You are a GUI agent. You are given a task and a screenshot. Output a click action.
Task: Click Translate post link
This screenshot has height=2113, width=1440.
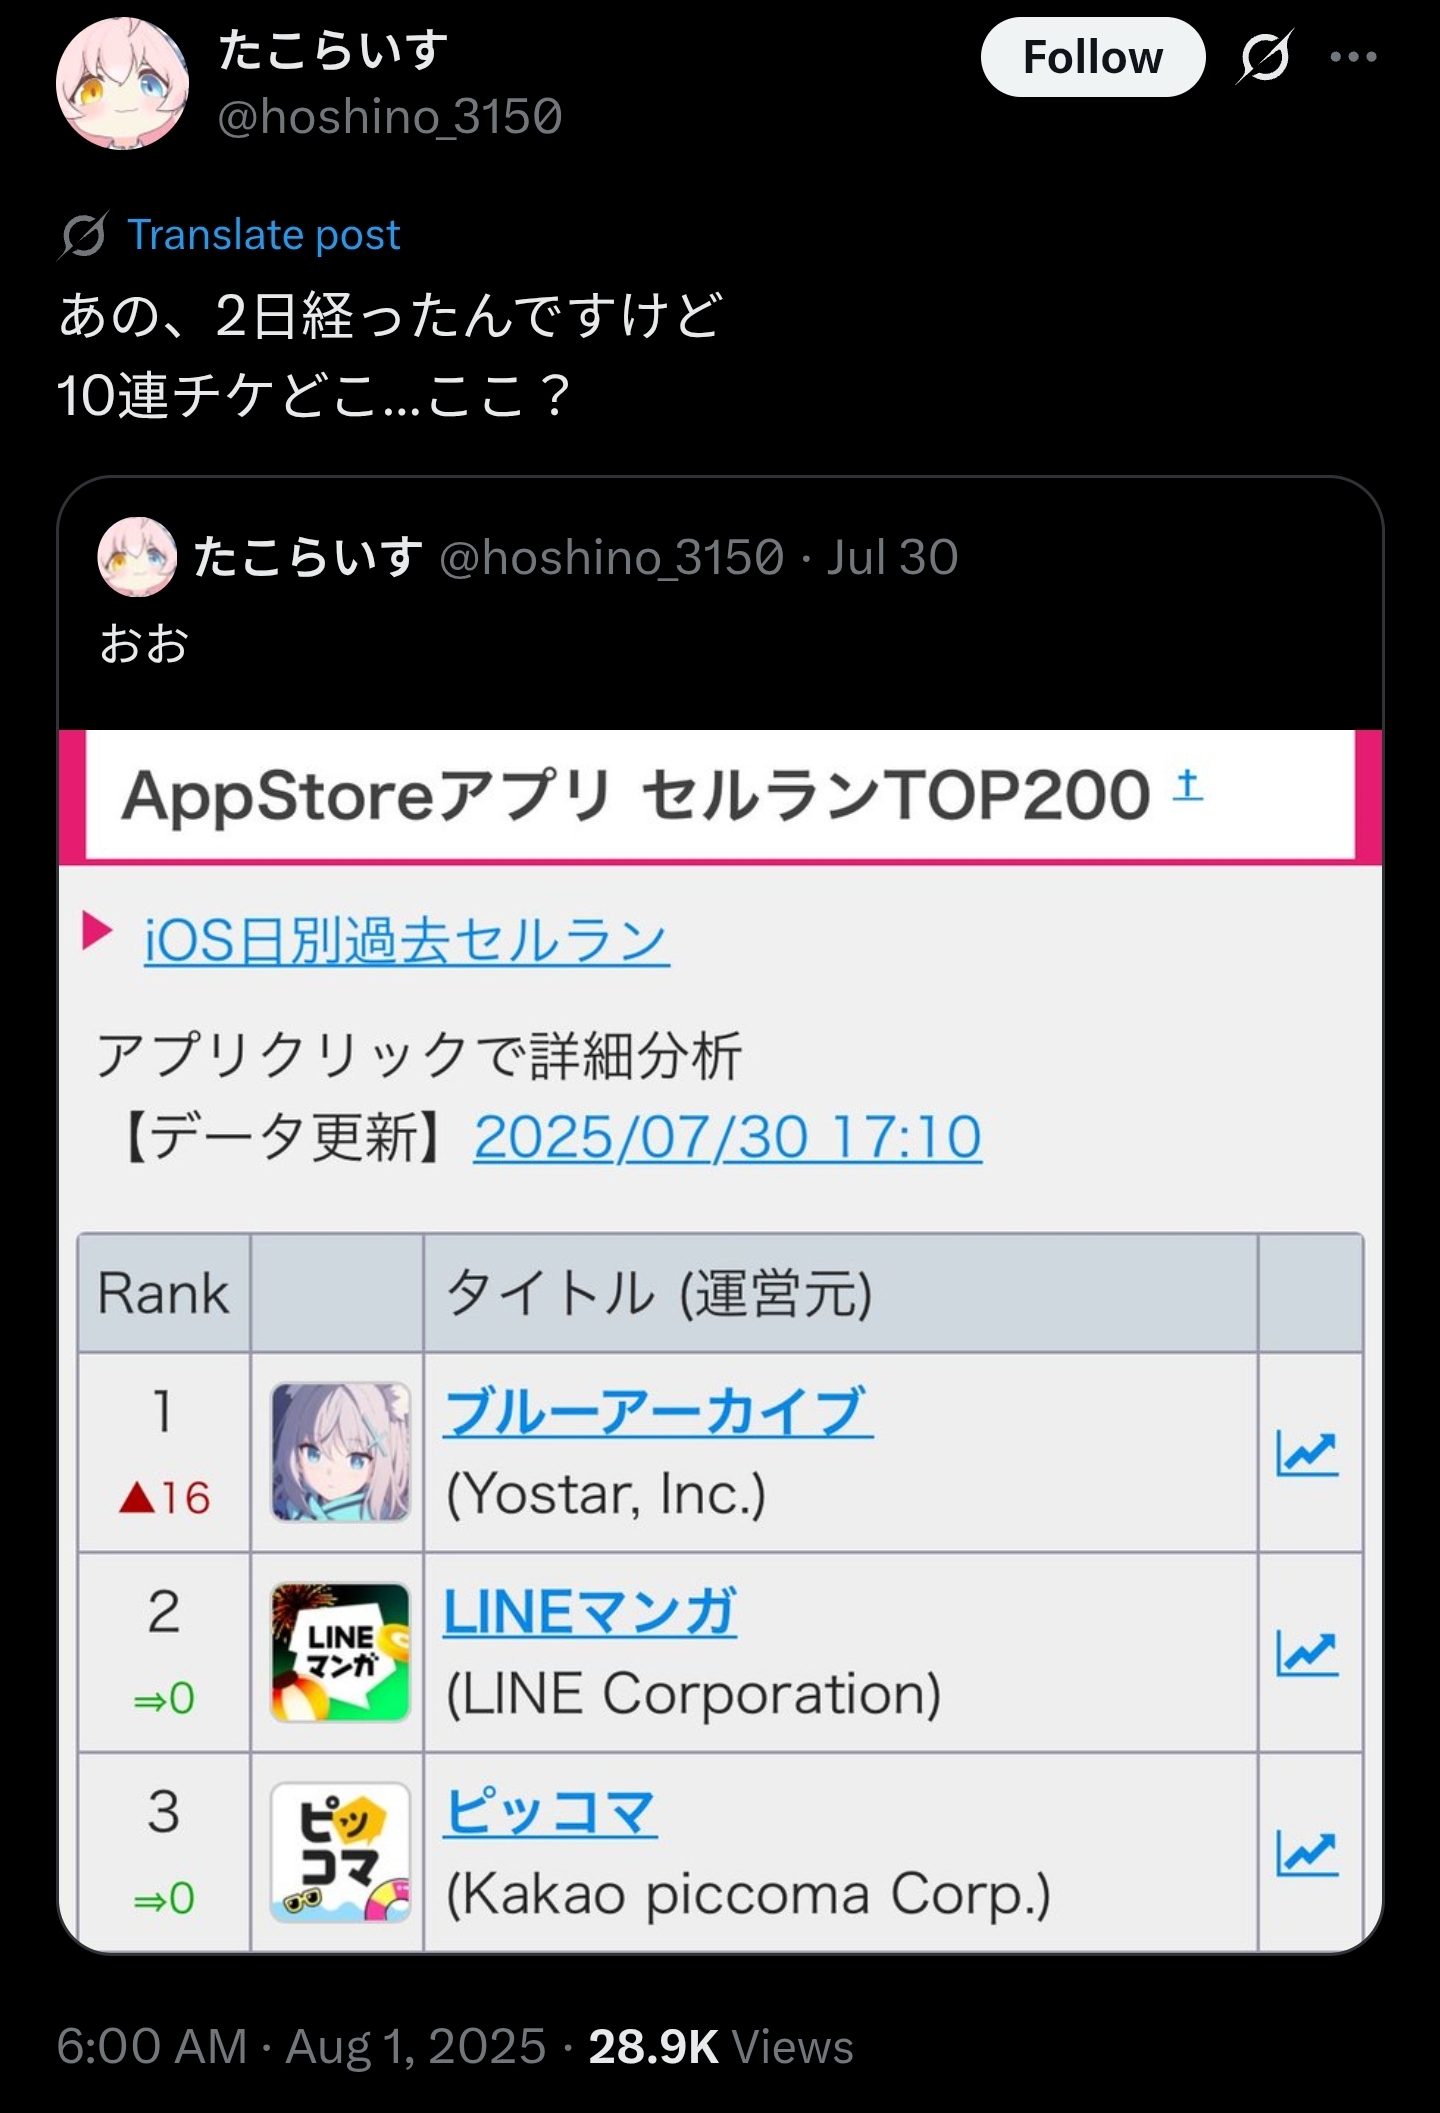coord(264,235)
